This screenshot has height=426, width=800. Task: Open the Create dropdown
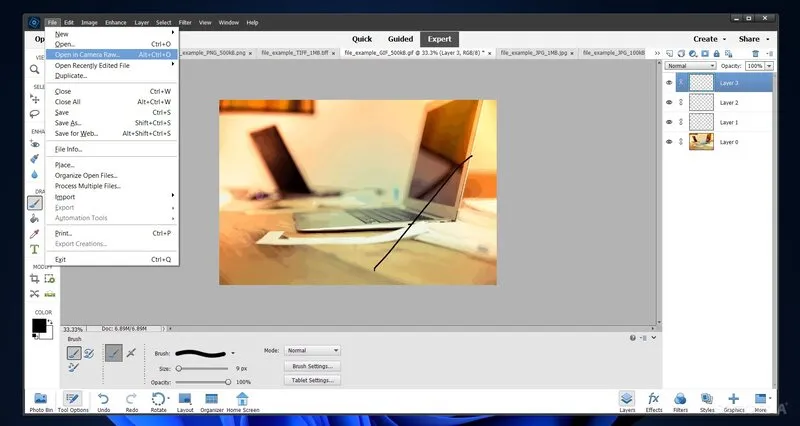[709, 39]
